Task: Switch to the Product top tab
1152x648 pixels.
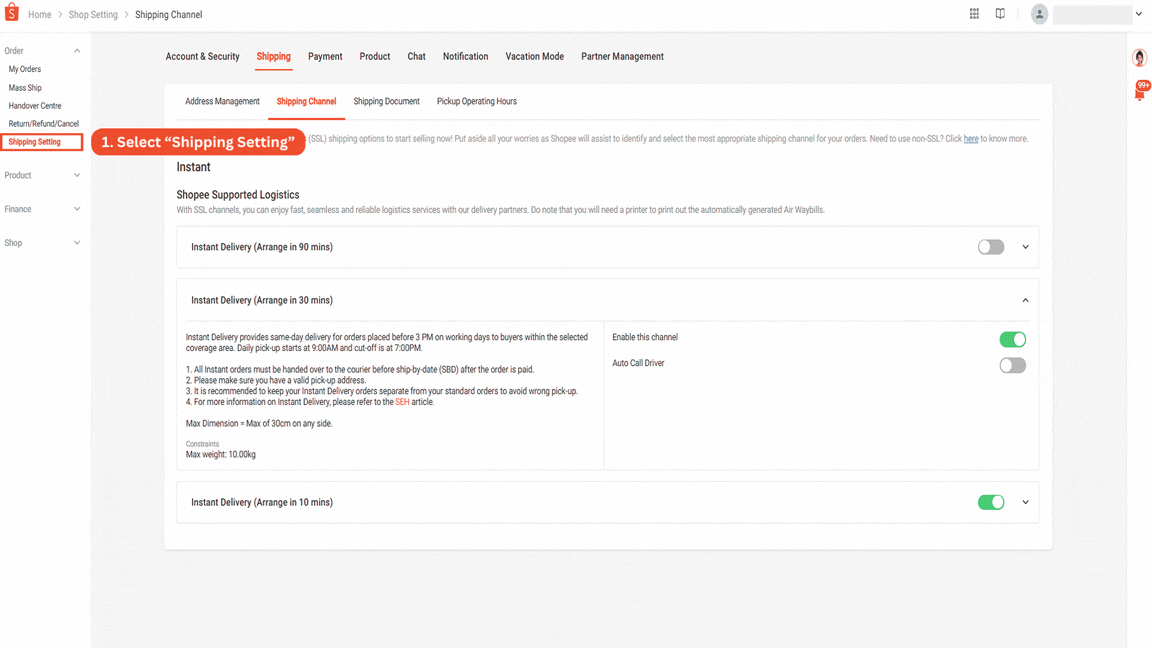Action: click(x=375, y=57)
